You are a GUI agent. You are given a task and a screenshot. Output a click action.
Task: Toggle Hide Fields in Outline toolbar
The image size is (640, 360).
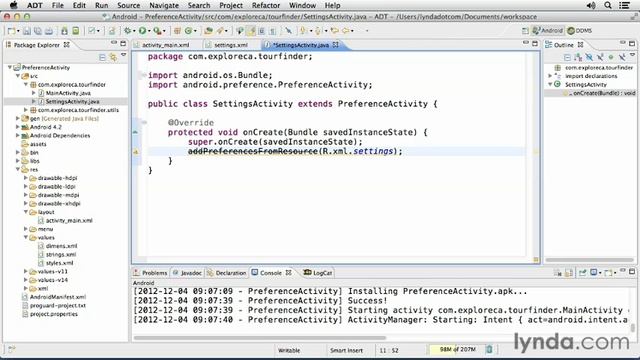(589, 57)
